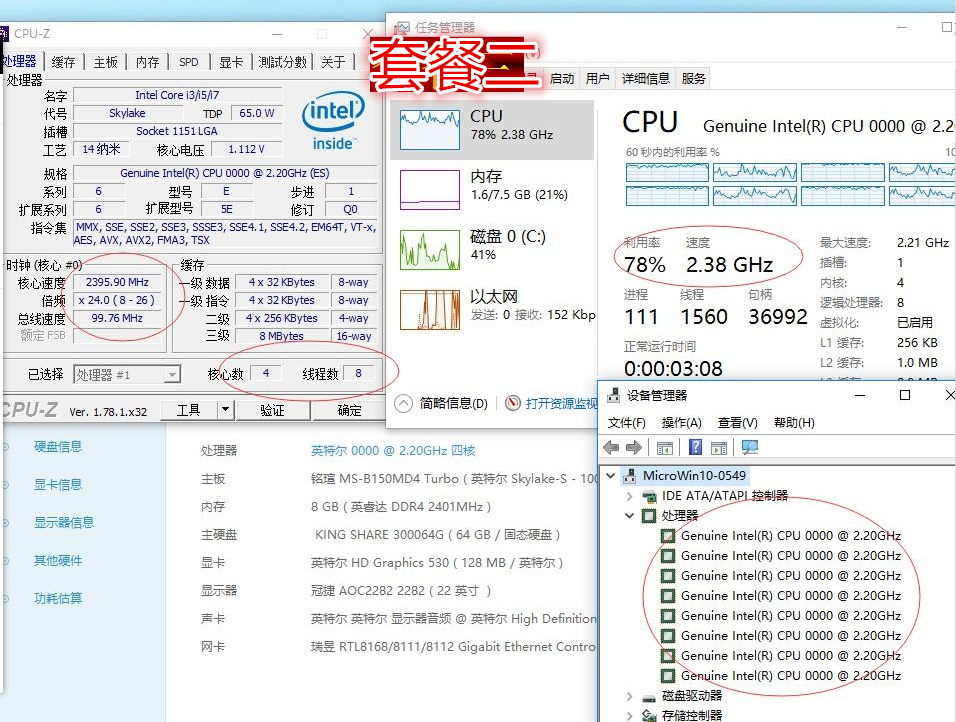This screenshot has width=956, height=722.
Task: Go back in Device Manager toolbar
Action: tap(610, 448)
